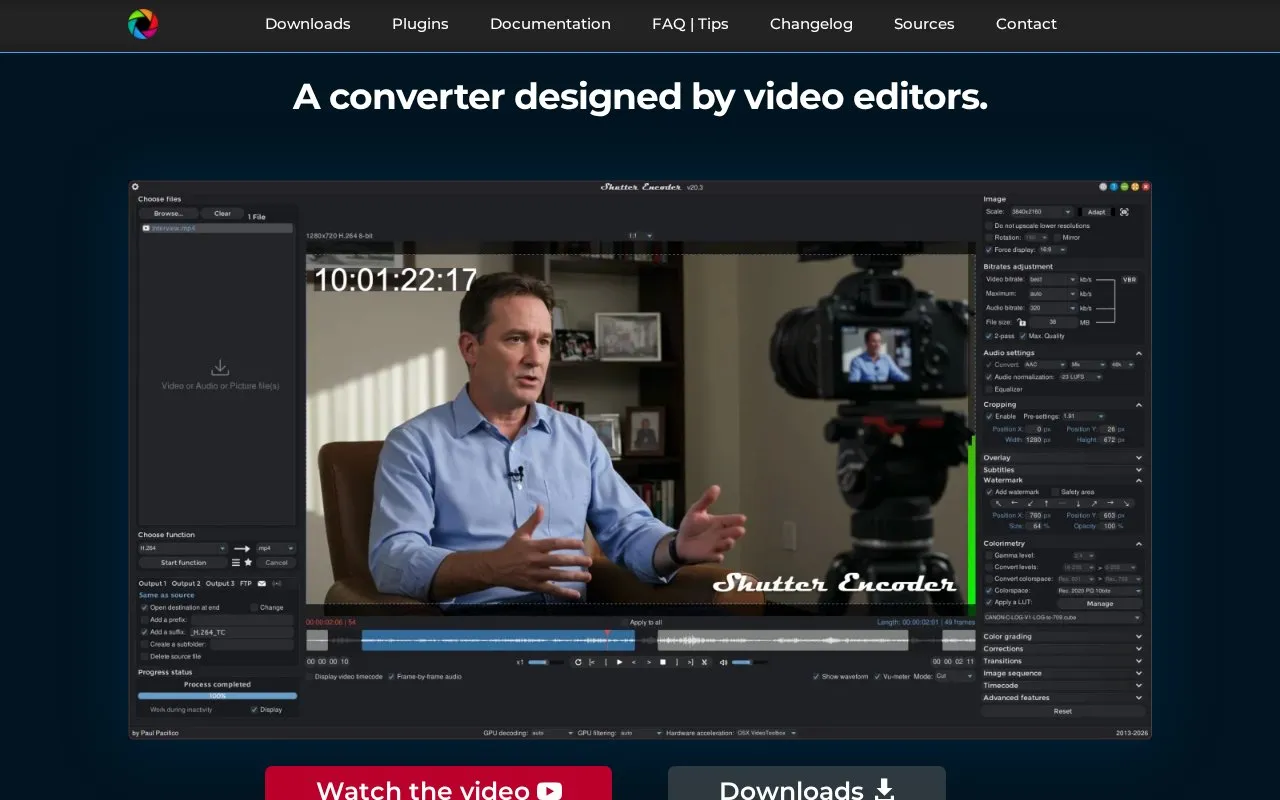The image size is (1280, 800).
Task: Click the speaker volume icon below the preview
Action: tap(724, 662)
